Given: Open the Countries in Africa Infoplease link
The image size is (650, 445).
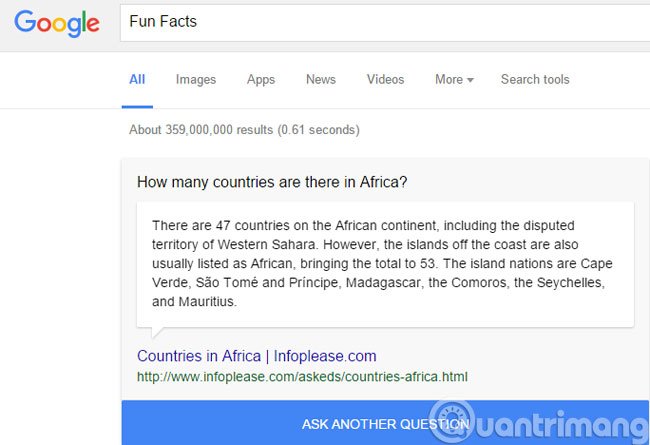Looking at the screenshot, I should (256, 356).
